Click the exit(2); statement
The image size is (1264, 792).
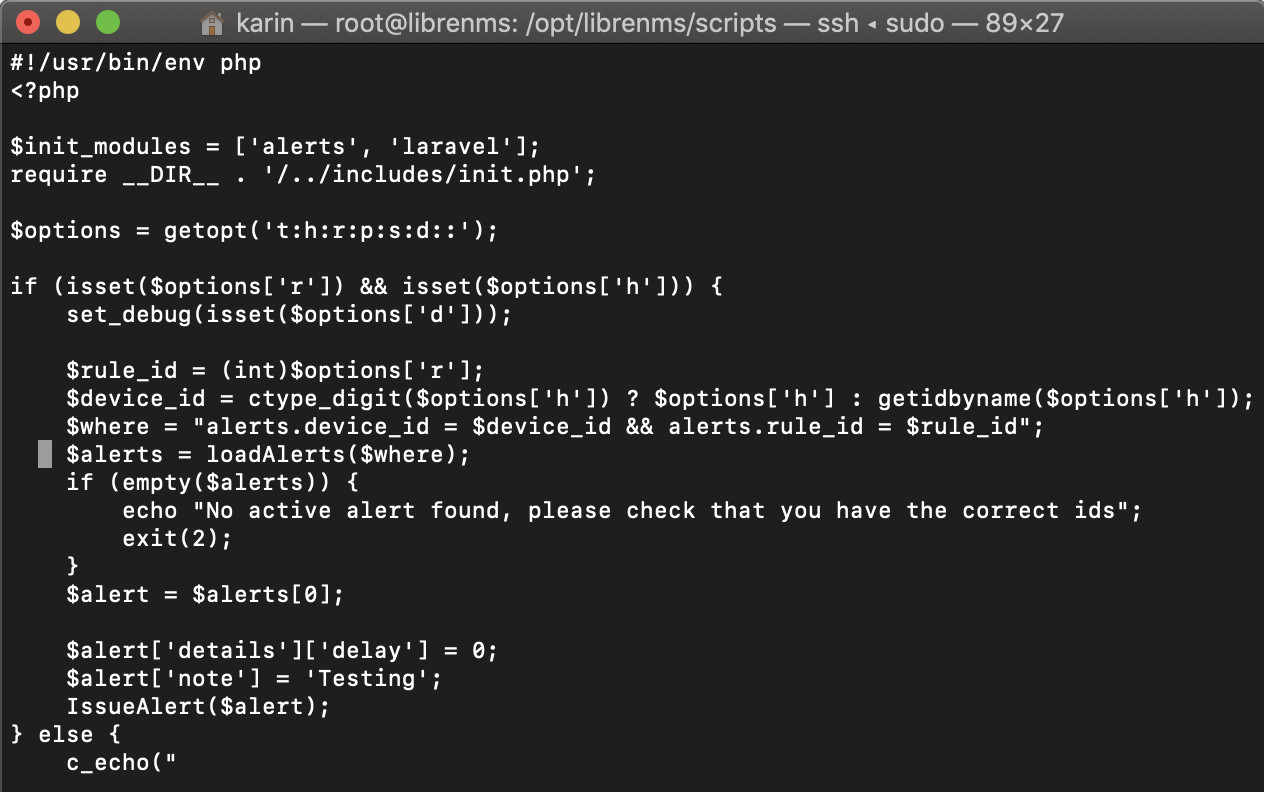177,539
